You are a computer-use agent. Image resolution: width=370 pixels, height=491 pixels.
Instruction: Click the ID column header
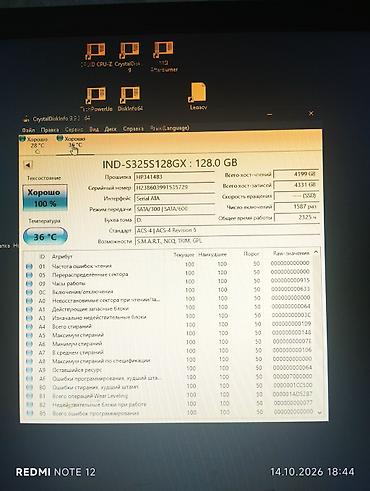[42, 256]
